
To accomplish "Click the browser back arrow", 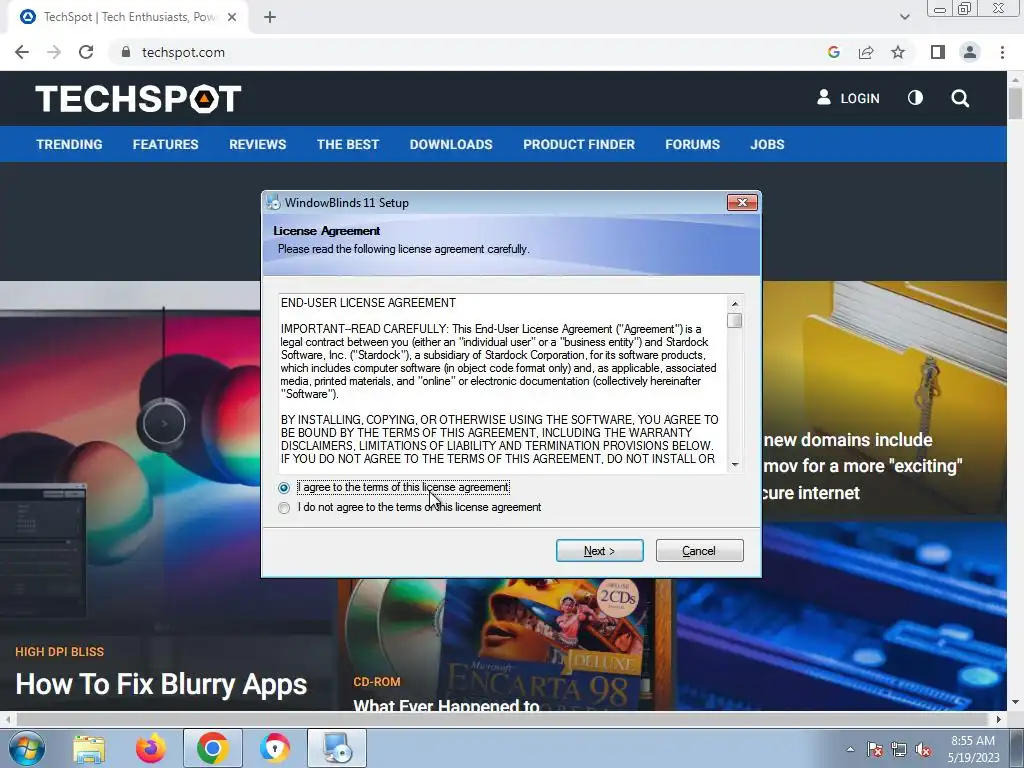I will (22, 52).
